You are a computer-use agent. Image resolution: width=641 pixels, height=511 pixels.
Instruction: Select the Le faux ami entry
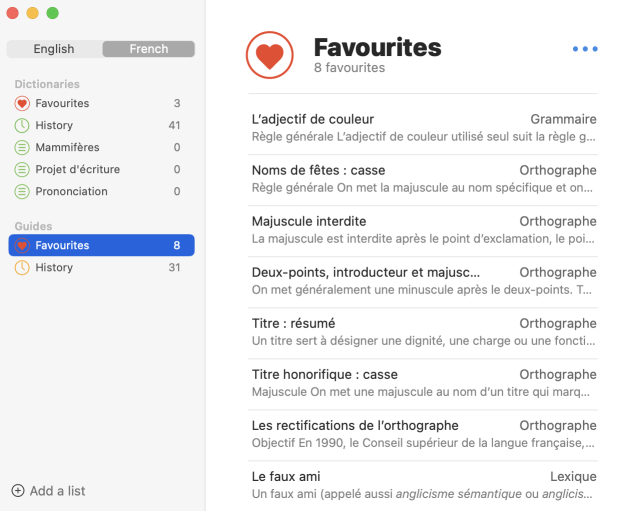coord(423,485)
